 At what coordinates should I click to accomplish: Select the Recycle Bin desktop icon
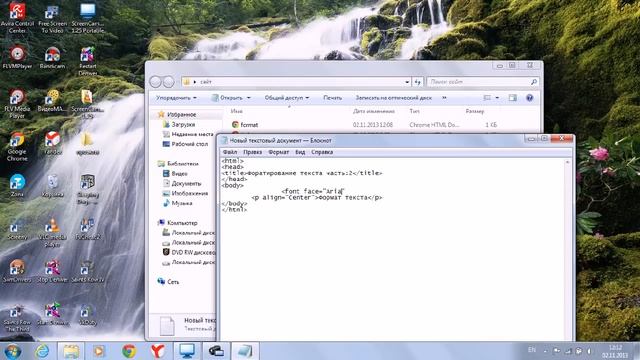tap(53, 185)
